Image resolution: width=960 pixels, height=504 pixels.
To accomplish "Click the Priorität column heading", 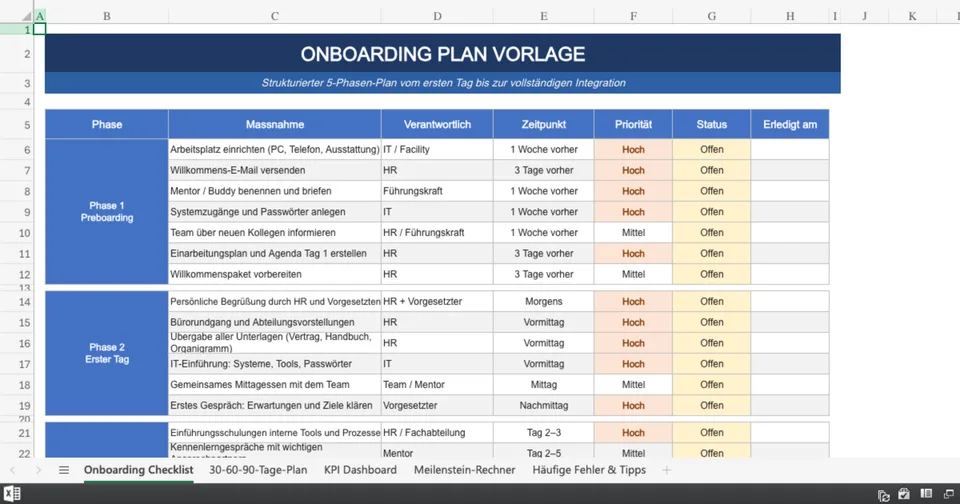I will tap(633, 124).
